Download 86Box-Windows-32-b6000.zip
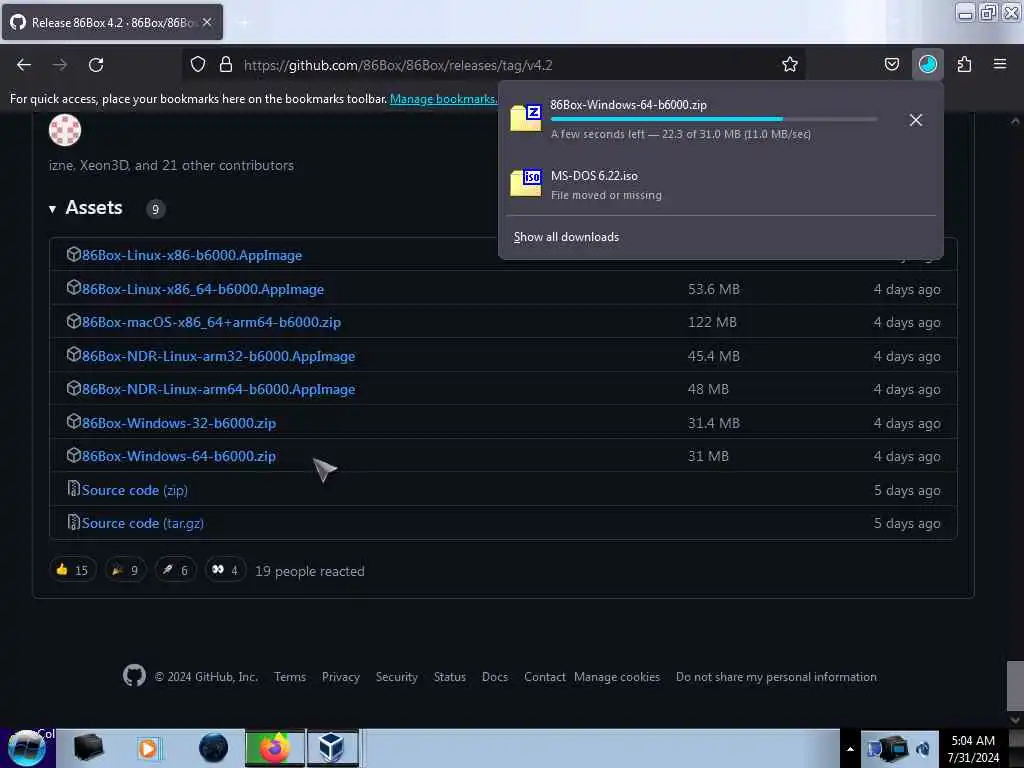 (178, 423)
